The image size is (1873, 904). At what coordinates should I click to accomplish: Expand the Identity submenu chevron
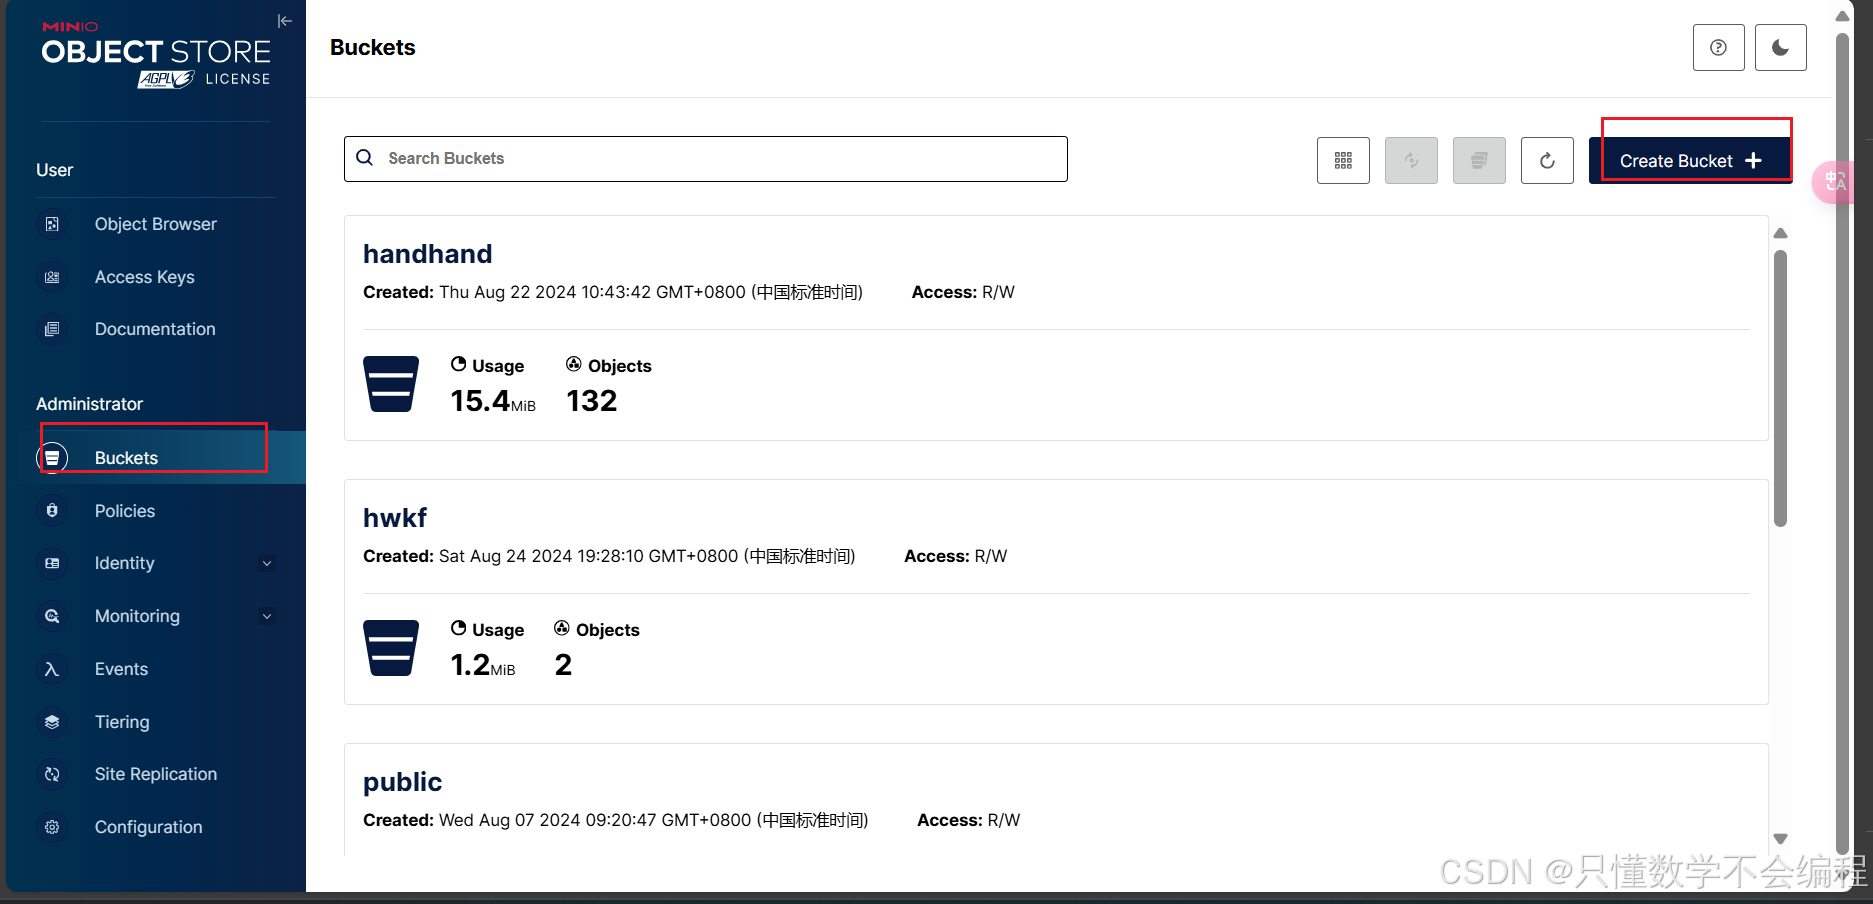click(x=267, y=563)
